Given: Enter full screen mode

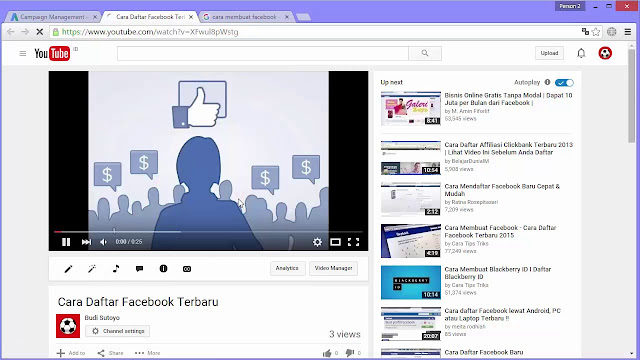Looking at the screenshot, I should click(353, 242).
